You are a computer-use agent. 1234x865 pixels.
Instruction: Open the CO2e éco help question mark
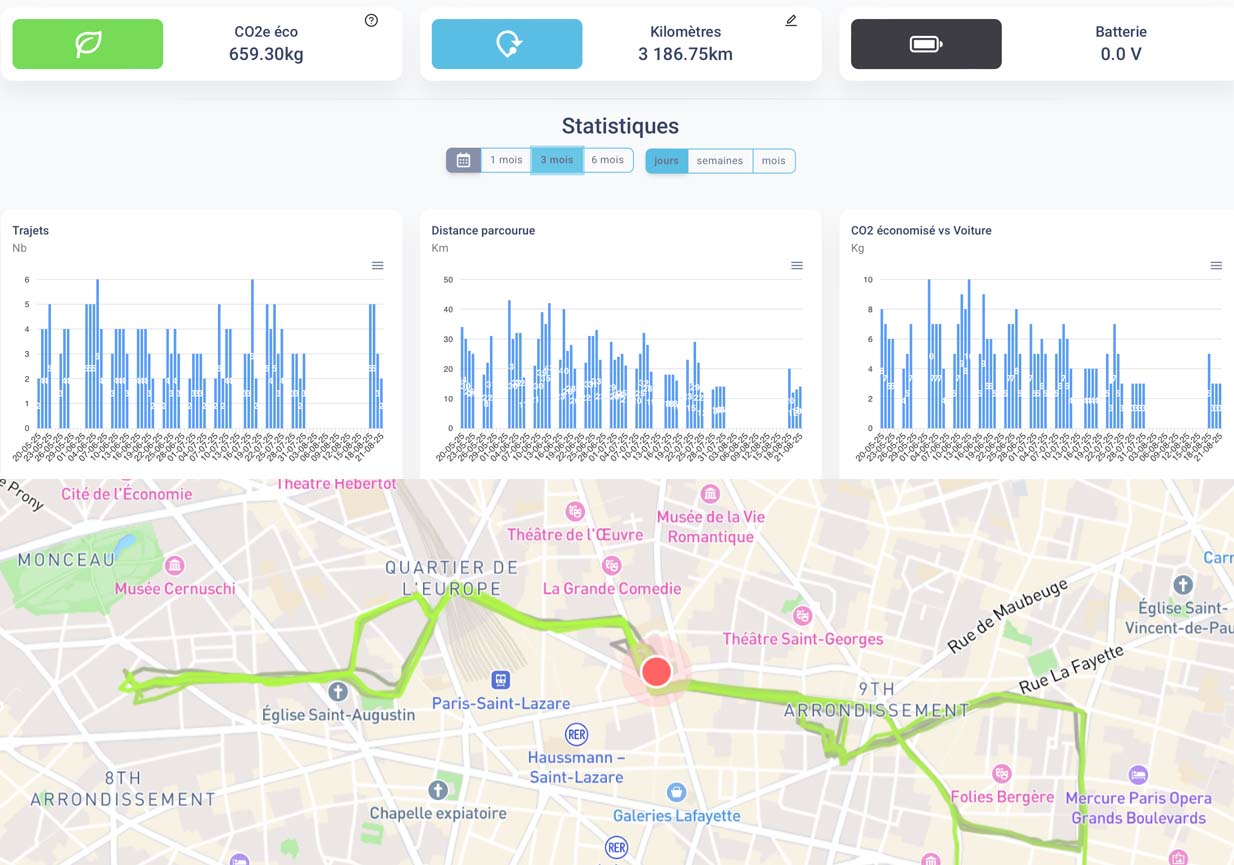(x=371, y=20)
